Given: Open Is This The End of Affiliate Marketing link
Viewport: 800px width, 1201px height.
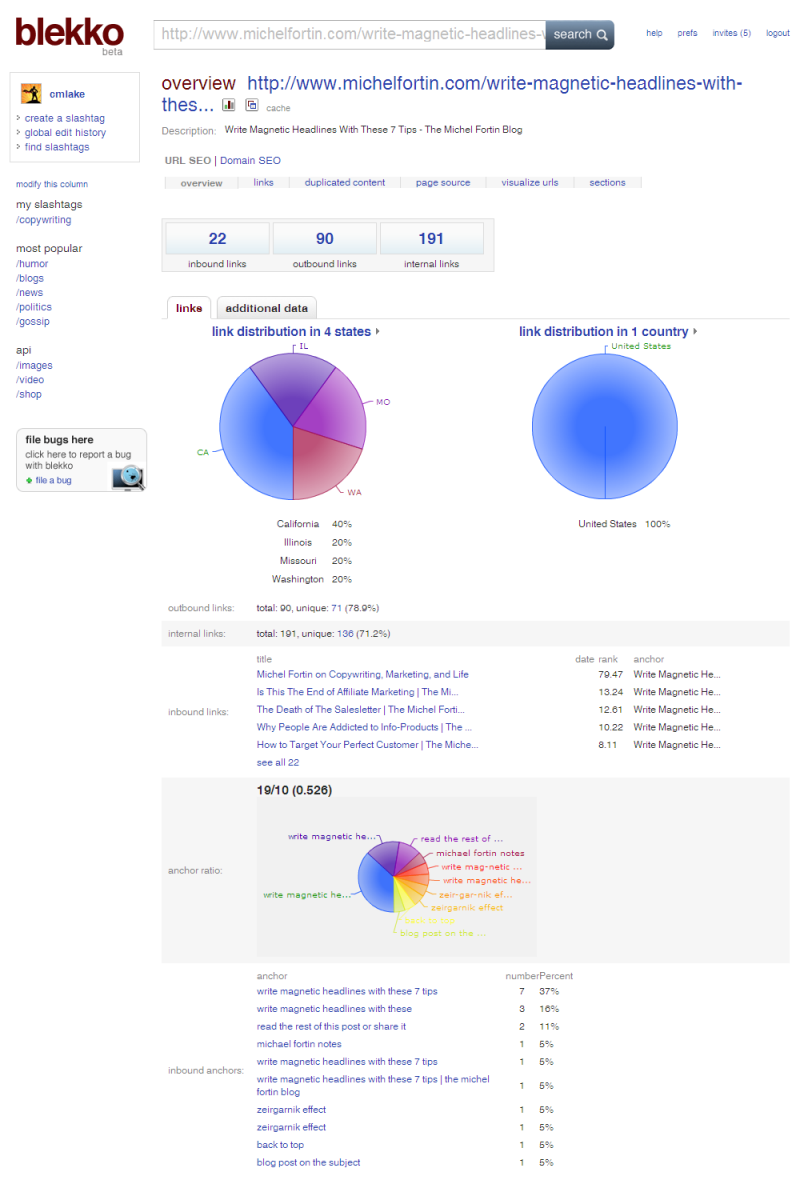Looking at the screenshot, I should pyautogui.click(x=357, y=692).
